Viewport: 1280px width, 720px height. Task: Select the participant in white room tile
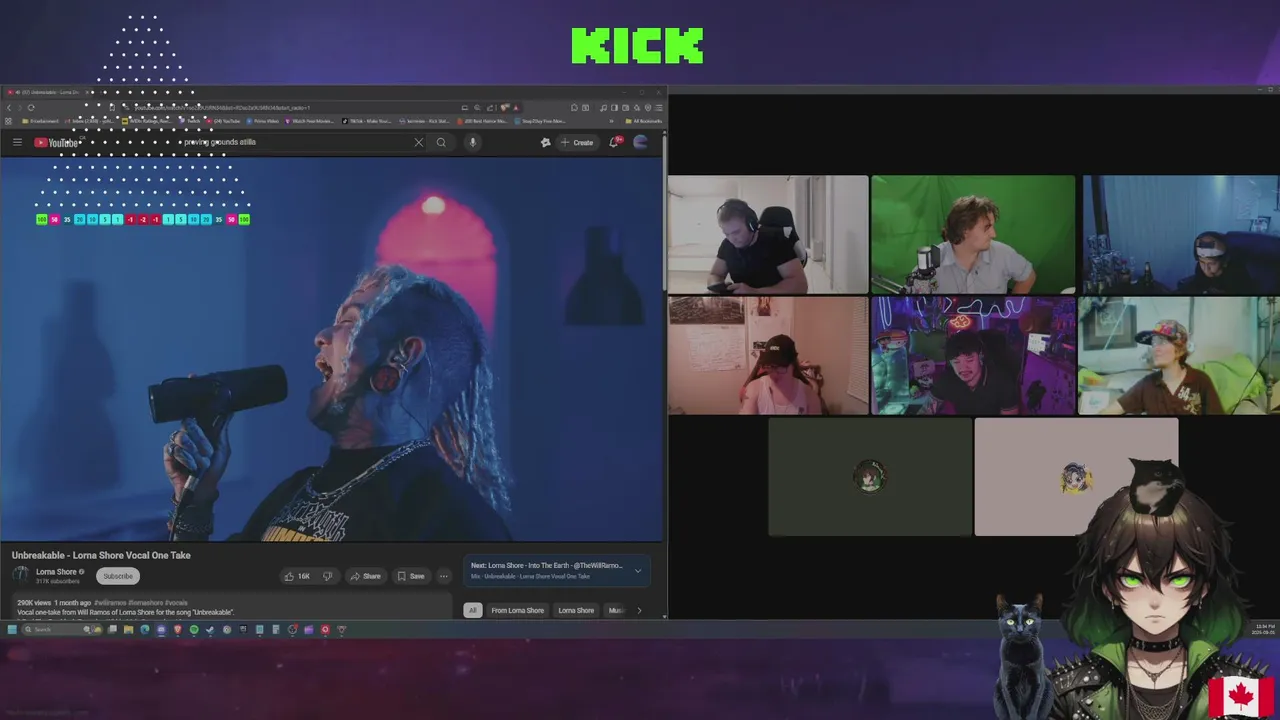[x=768, y=234]
